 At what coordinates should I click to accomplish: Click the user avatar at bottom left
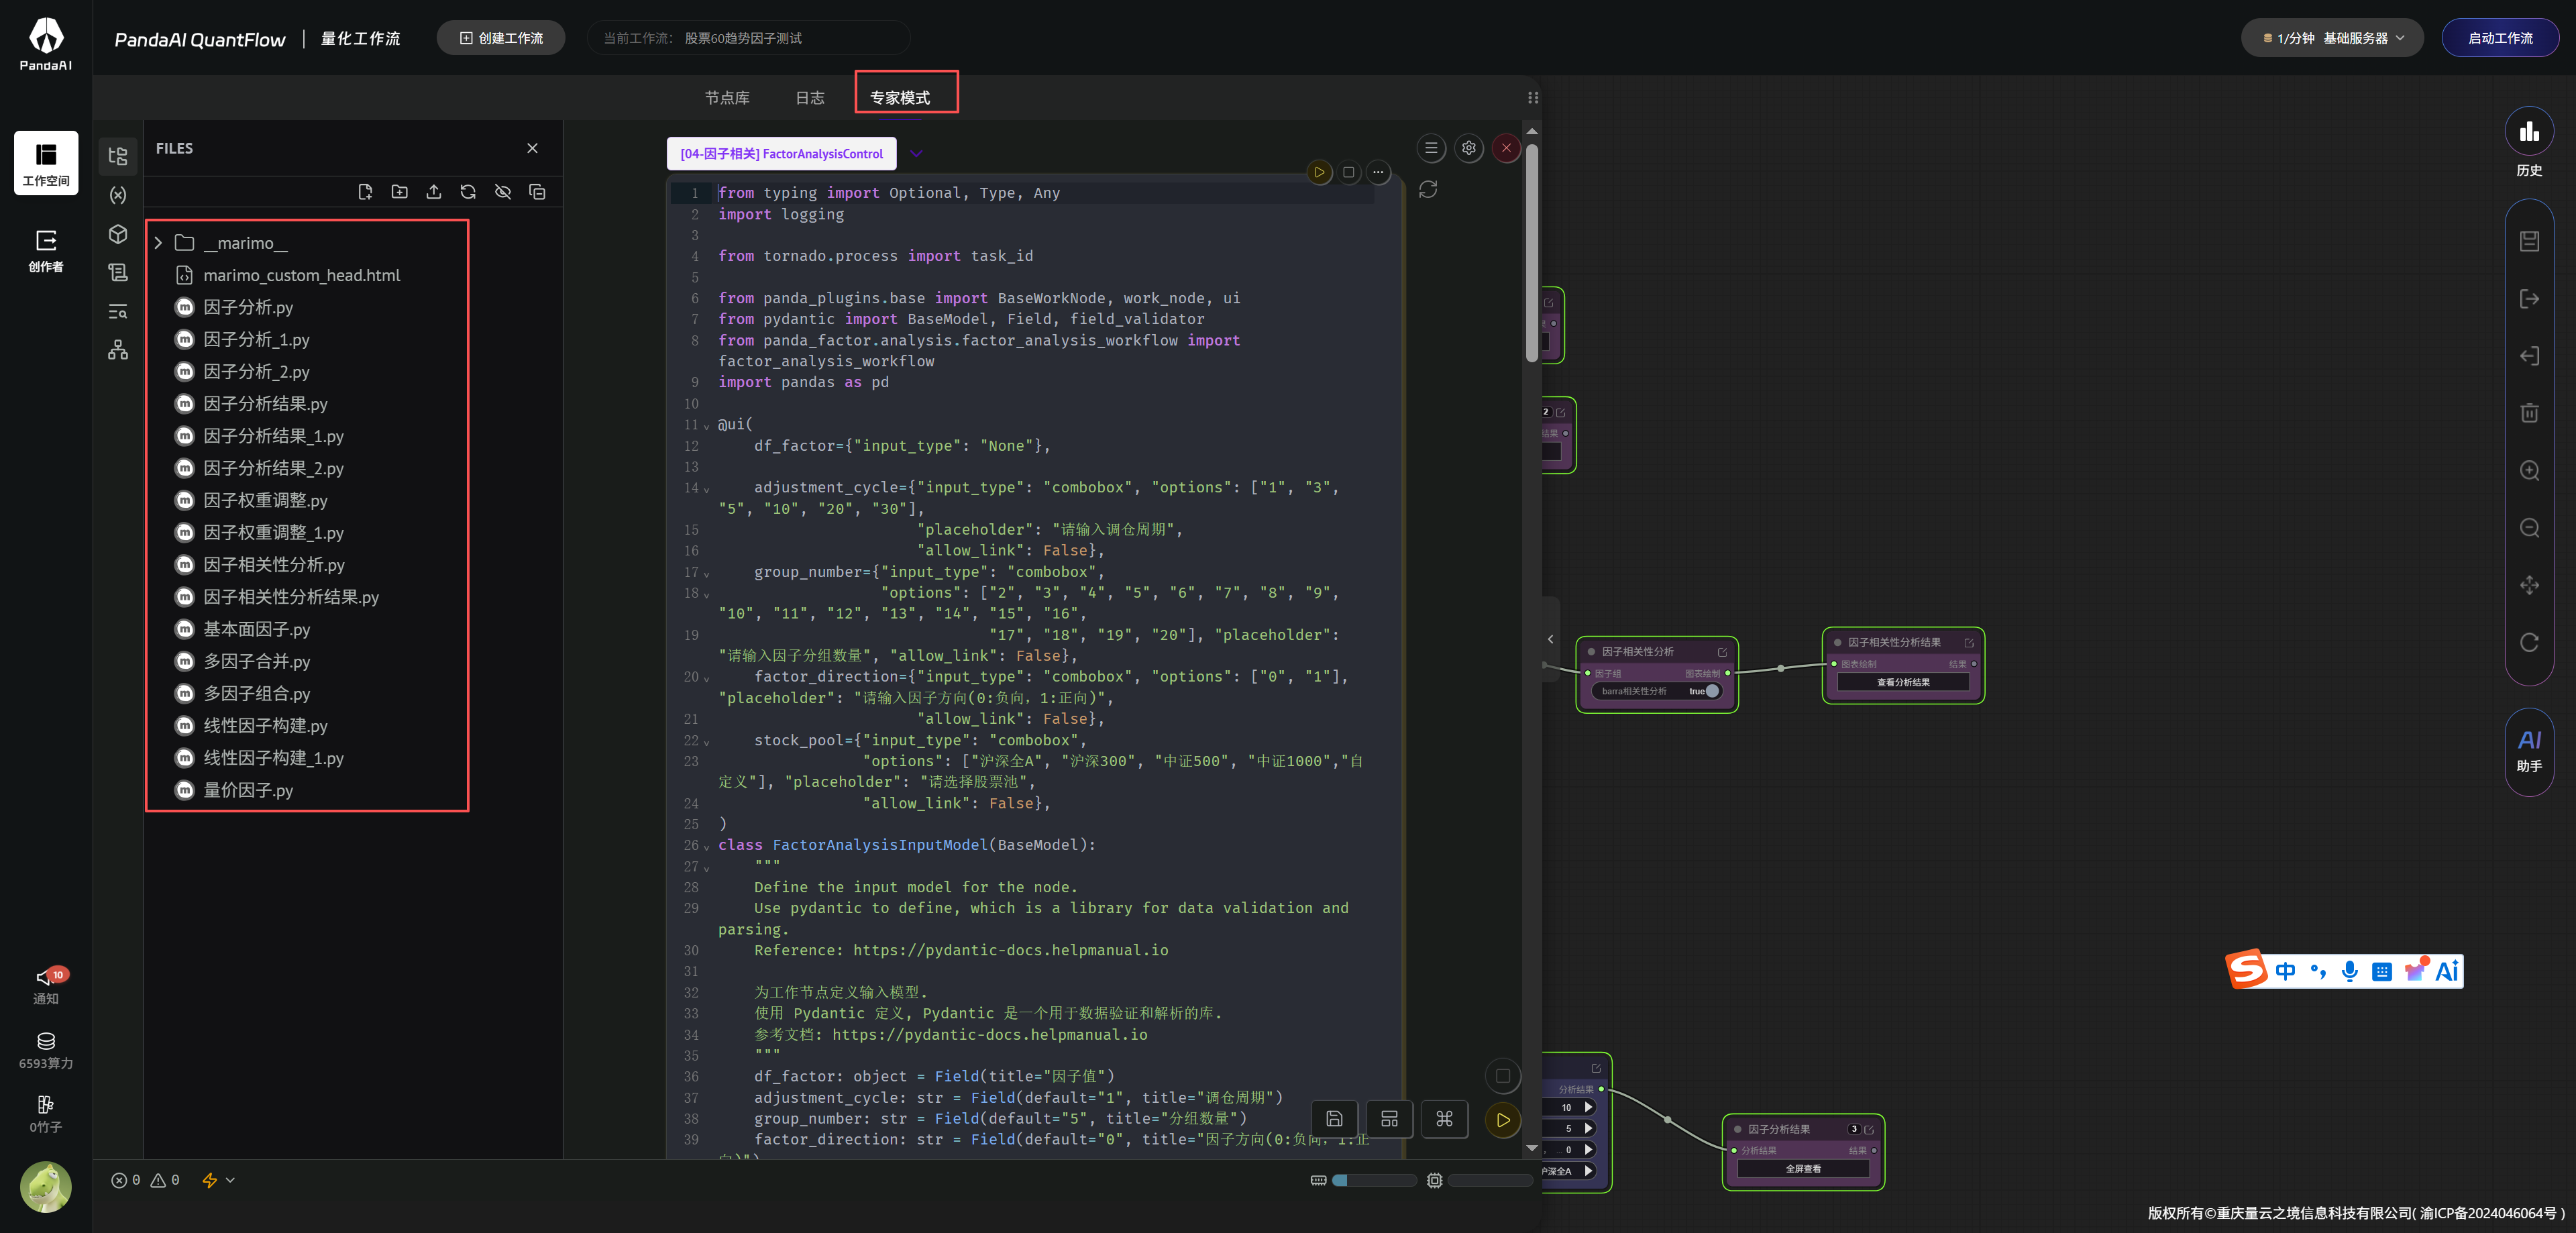[46, 1187]
